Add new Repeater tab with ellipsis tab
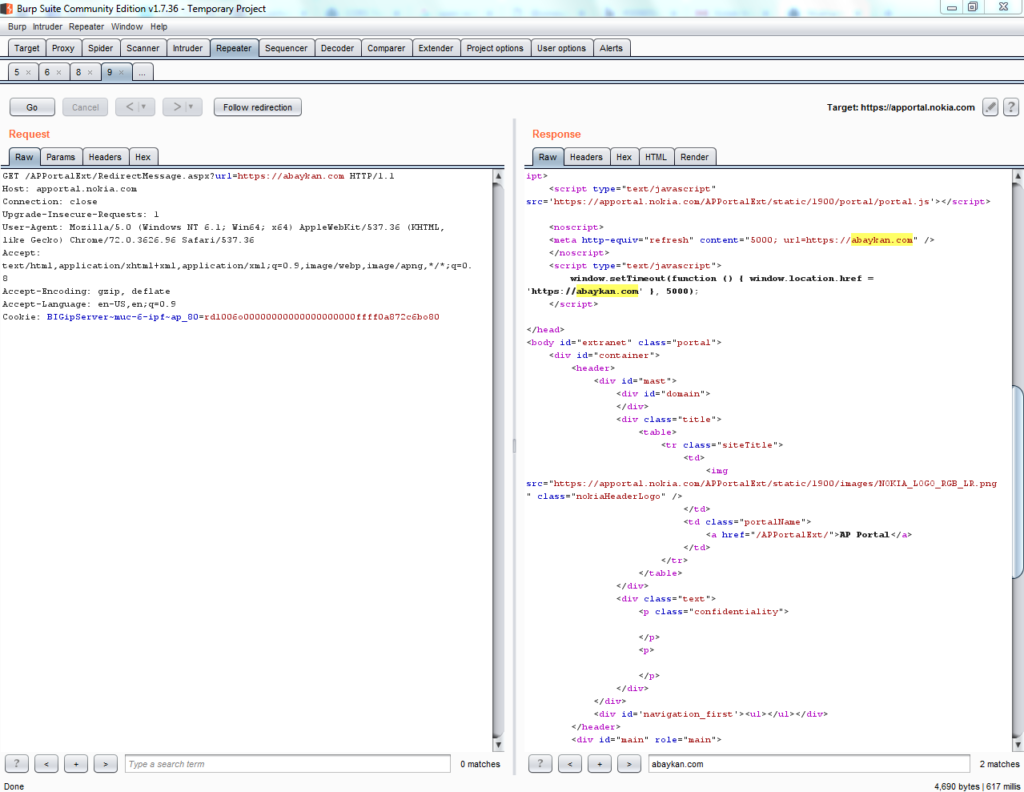This screenshot has height=792, width=1024. click(143, 73)
